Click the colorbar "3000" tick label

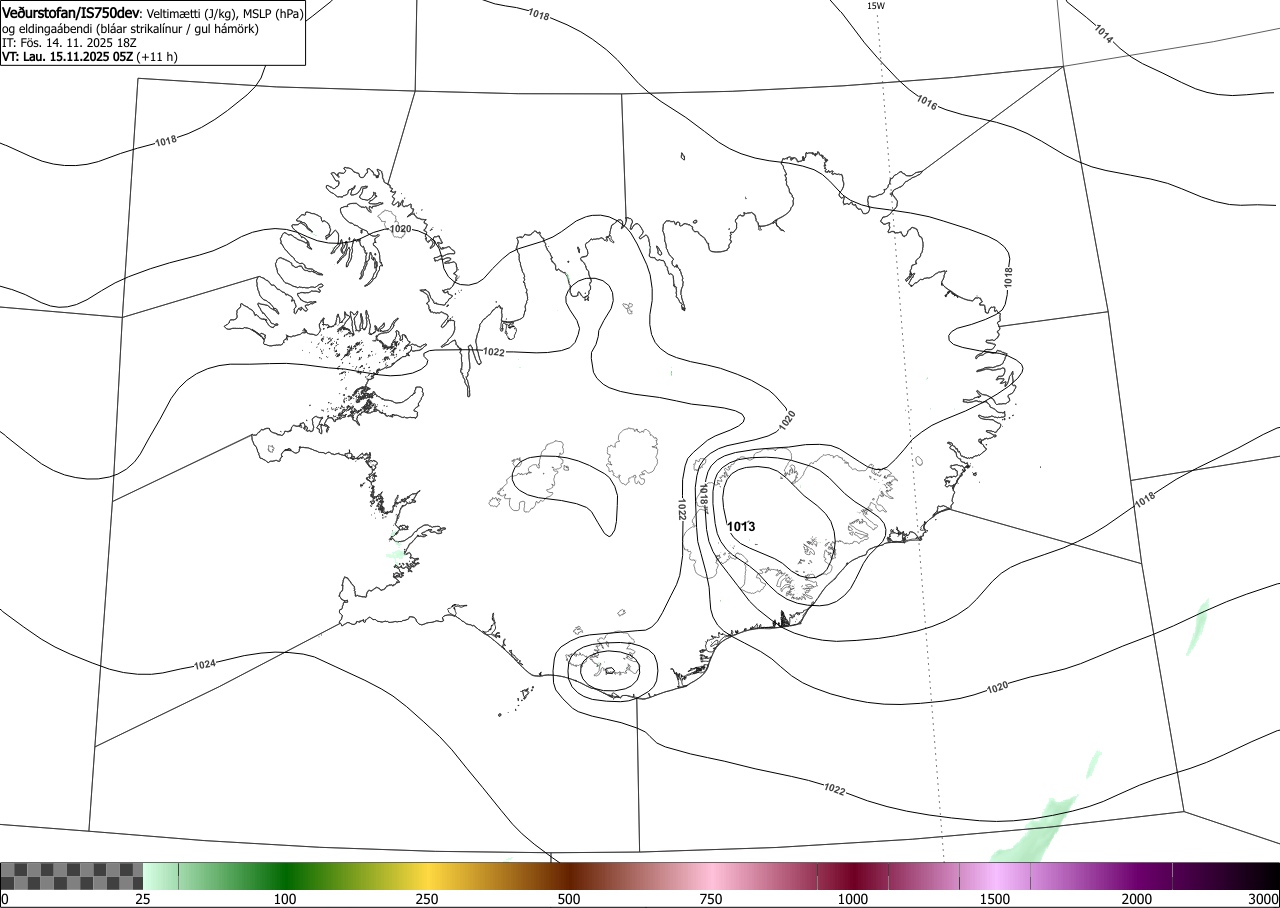1263,900
